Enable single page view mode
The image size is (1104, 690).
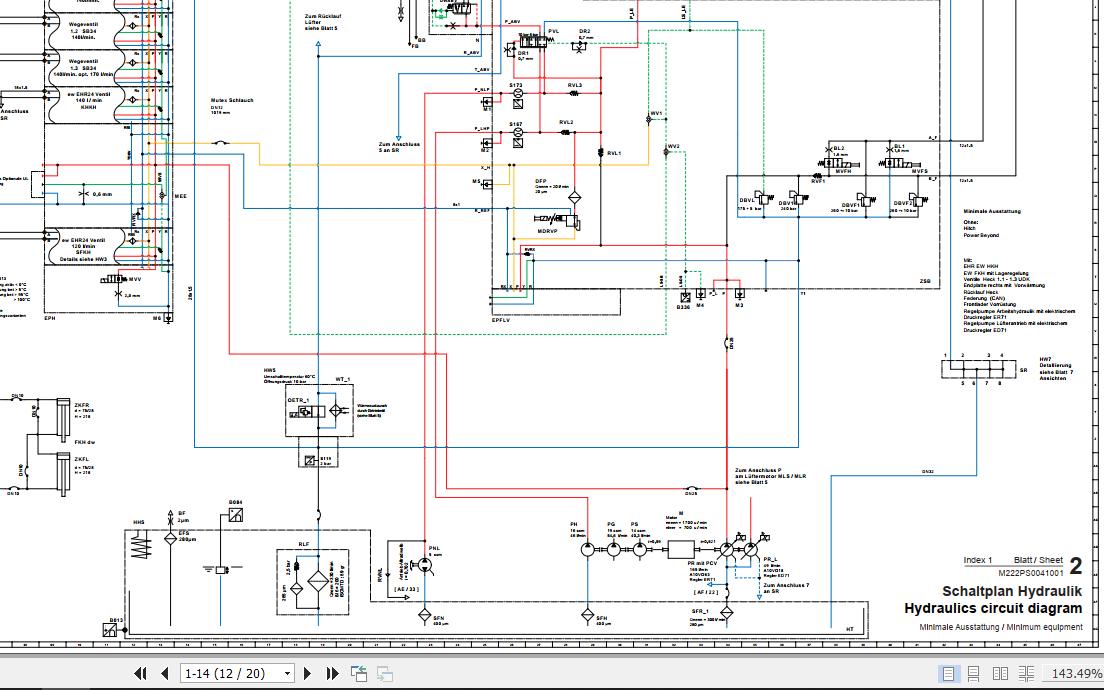(x=948, y=674)
